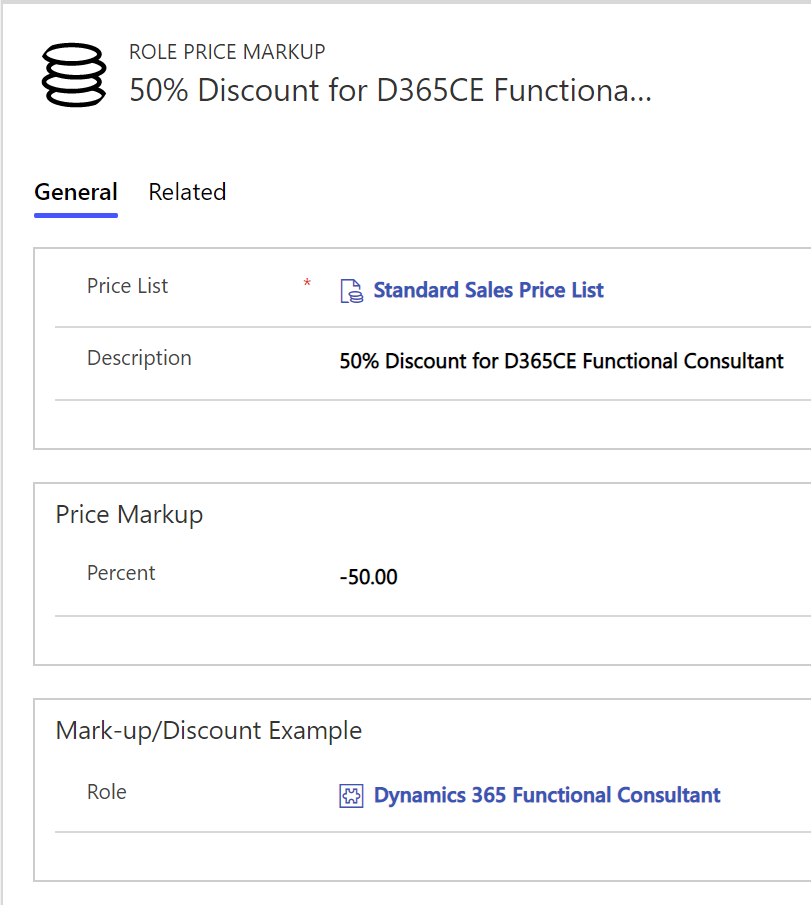Image resolution: width=811 pixels, height=905 pixels.
Task: Click the Description text field value
Action: (561, 361)
